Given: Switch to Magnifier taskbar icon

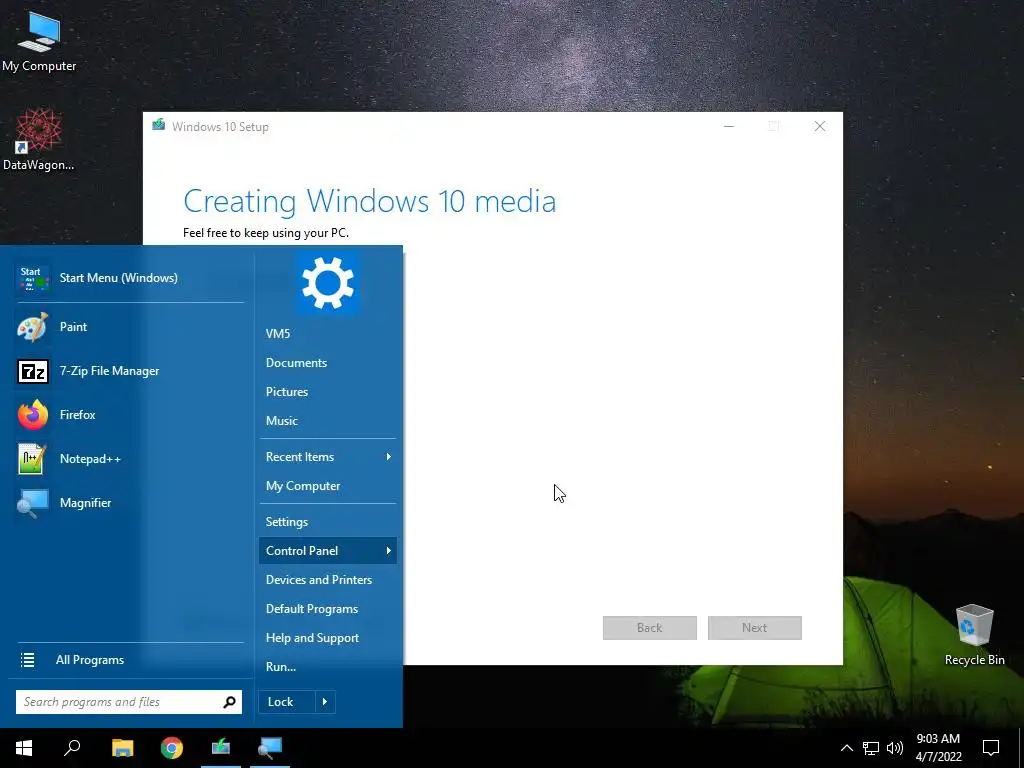Looking at the screenshot, I should point(270,748).
